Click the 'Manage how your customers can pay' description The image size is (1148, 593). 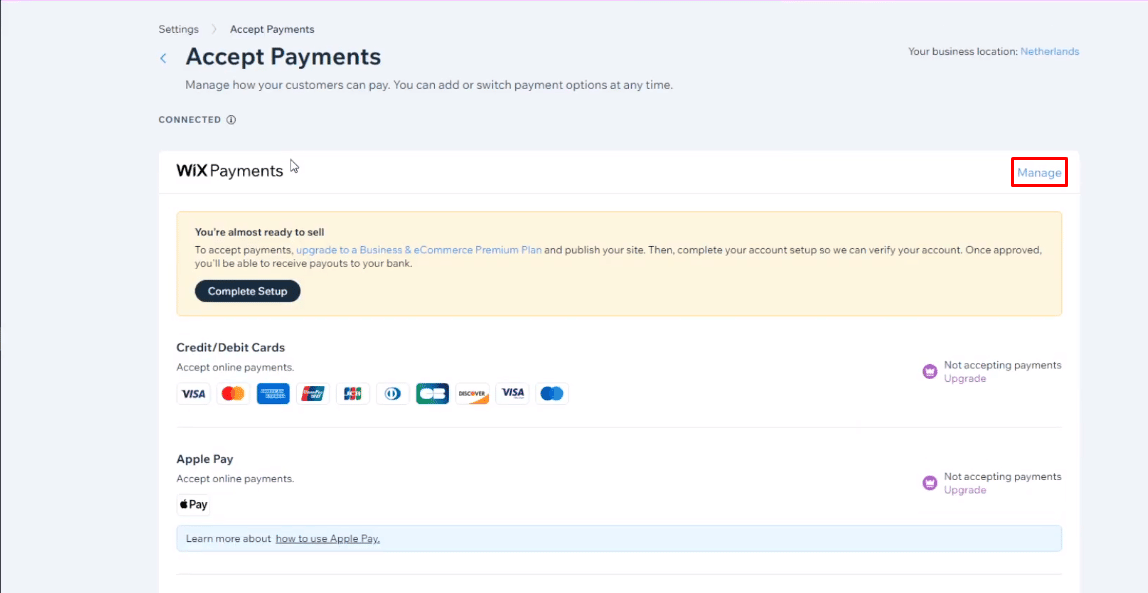point(429,85)
